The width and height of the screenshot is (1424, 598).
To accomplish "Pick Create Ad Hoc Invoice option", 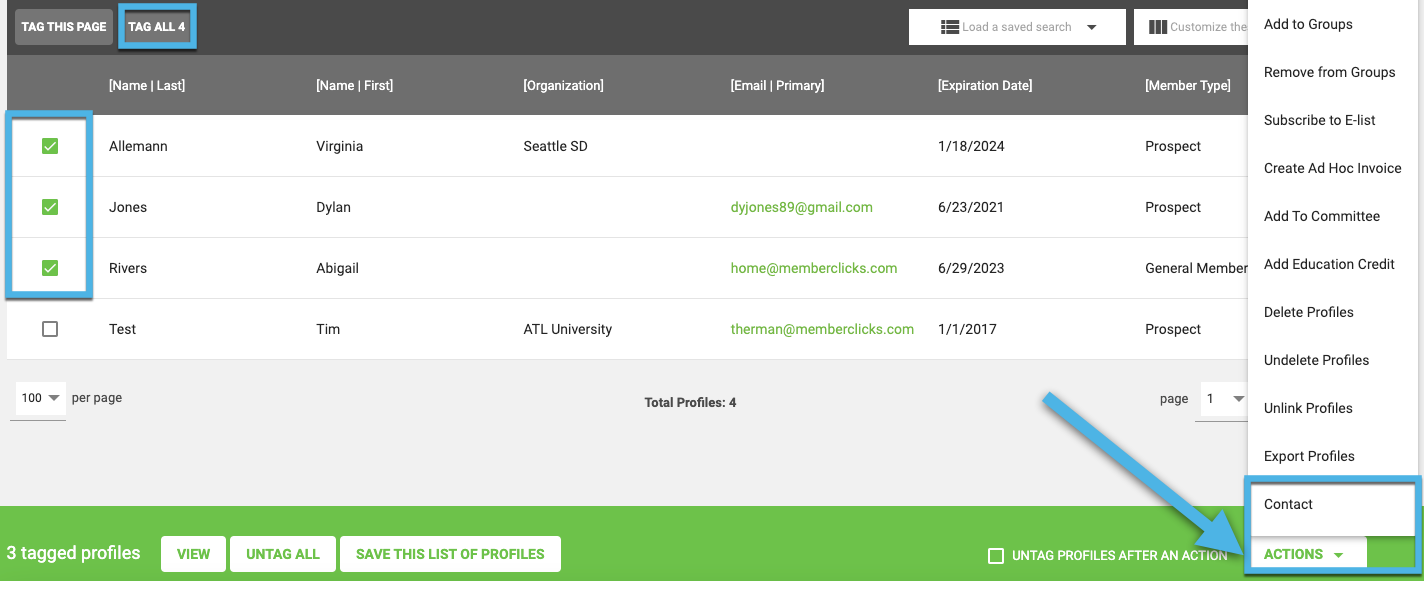I will tap(1332, 168).
